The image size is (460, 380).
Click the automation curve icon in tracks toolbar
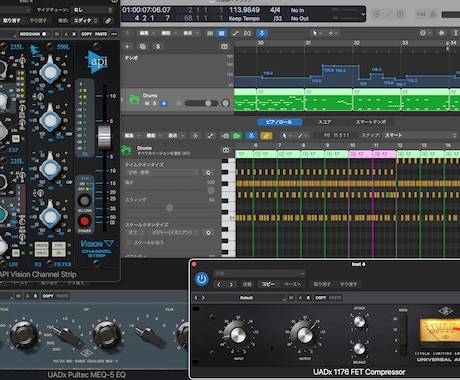235,33
